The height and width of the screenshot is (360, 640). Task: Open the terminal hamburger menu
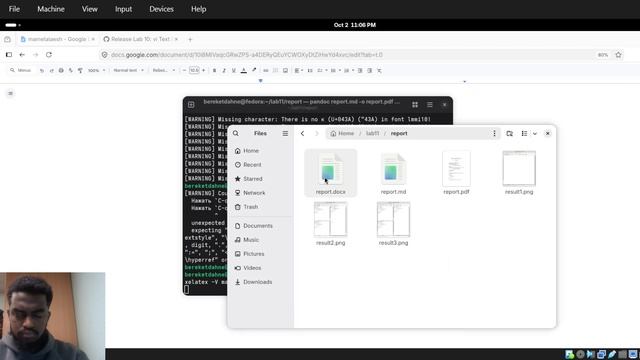pyautogui.click(x=430, y=105)
